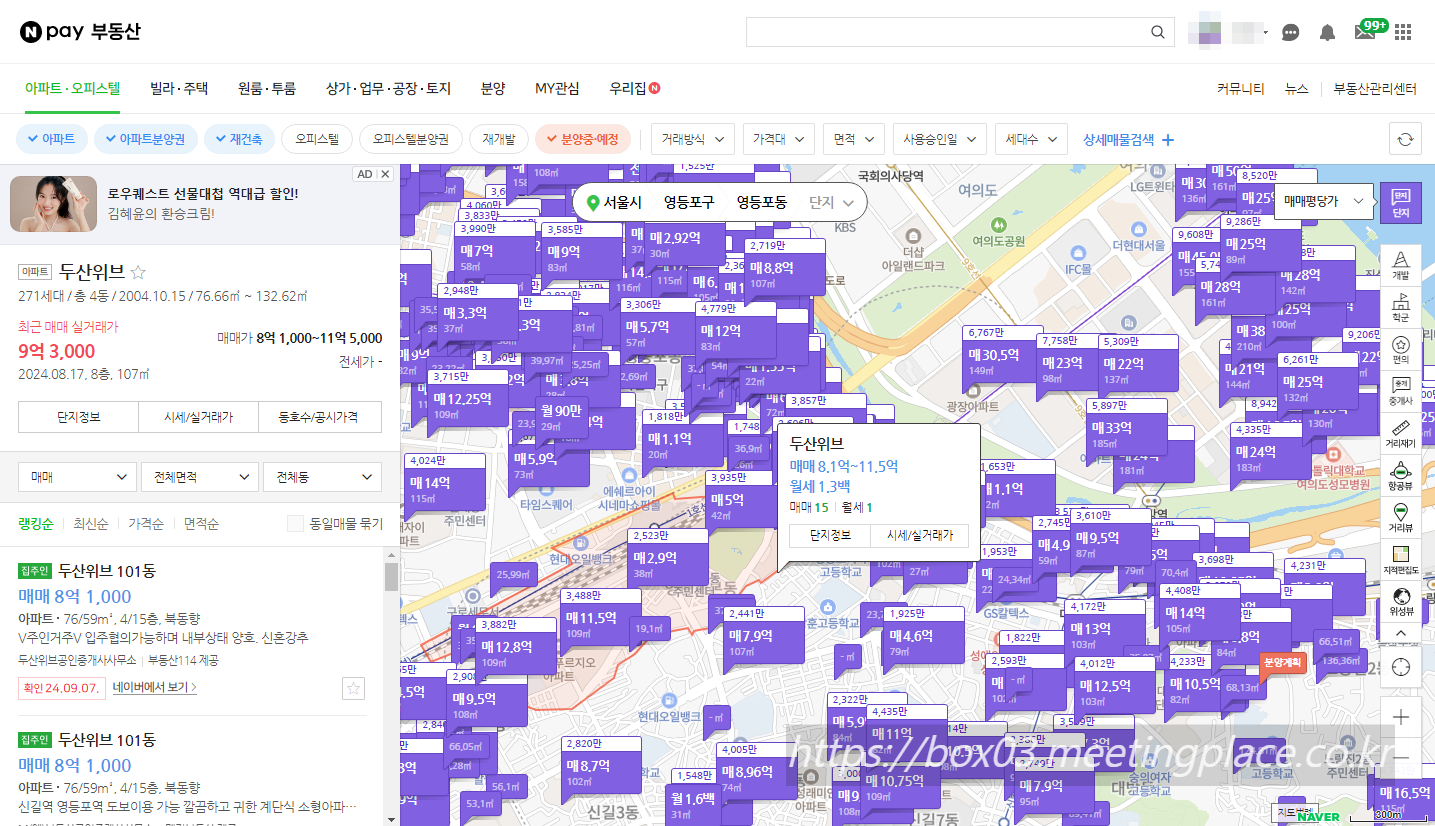Screen dimensions: 1435x826
Task: Open the 세대수 dropdown
Action: coord(1032,140)
